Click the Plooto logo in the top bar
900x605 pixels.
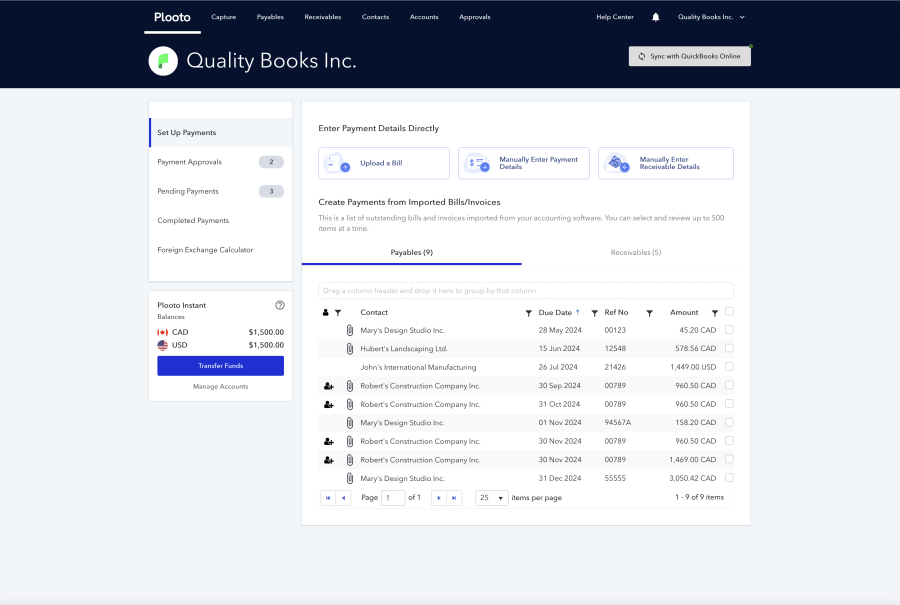172,17
